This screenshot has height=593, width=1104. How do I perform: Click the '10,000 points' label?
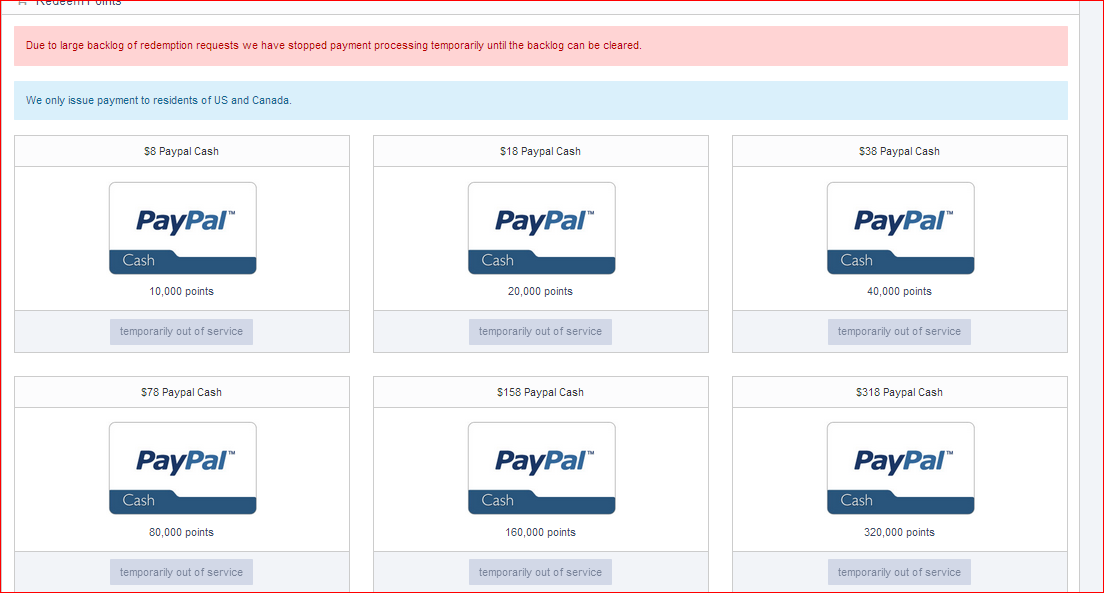[x=181, y=292]
